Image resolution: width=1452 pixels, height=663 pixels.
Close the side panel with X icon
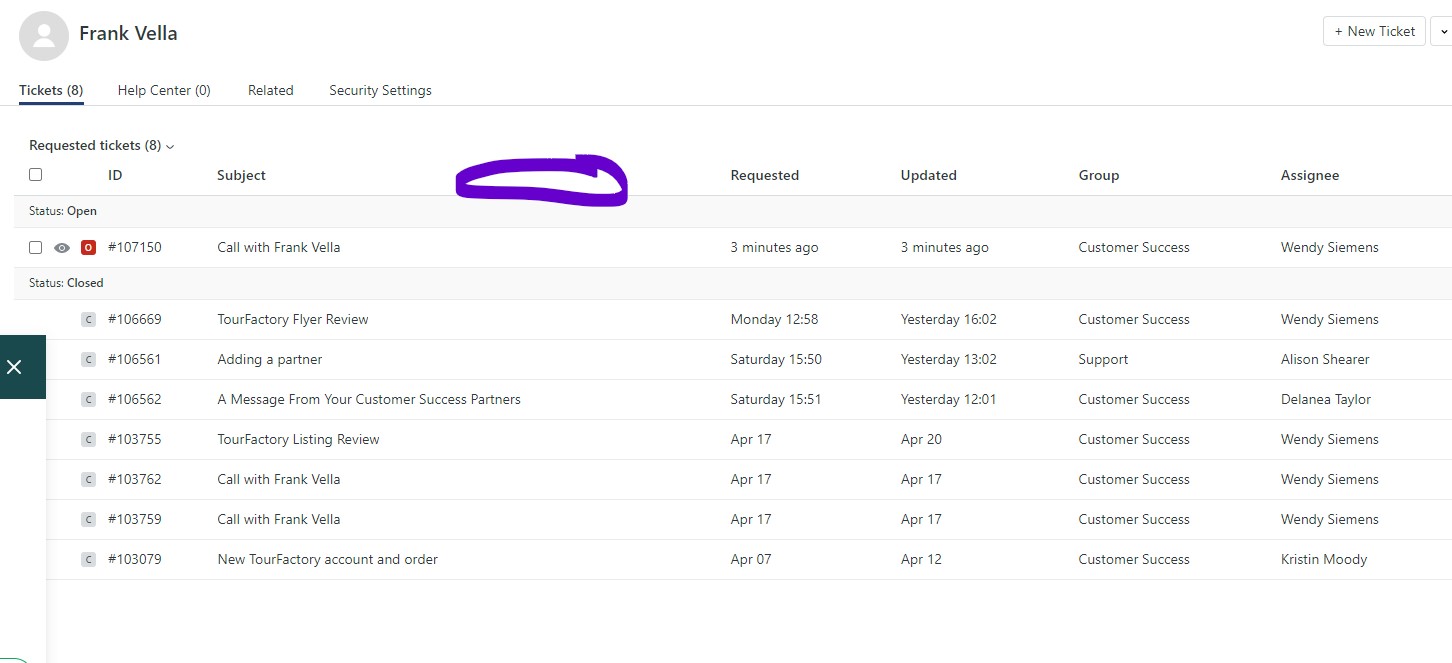point(15,367)
